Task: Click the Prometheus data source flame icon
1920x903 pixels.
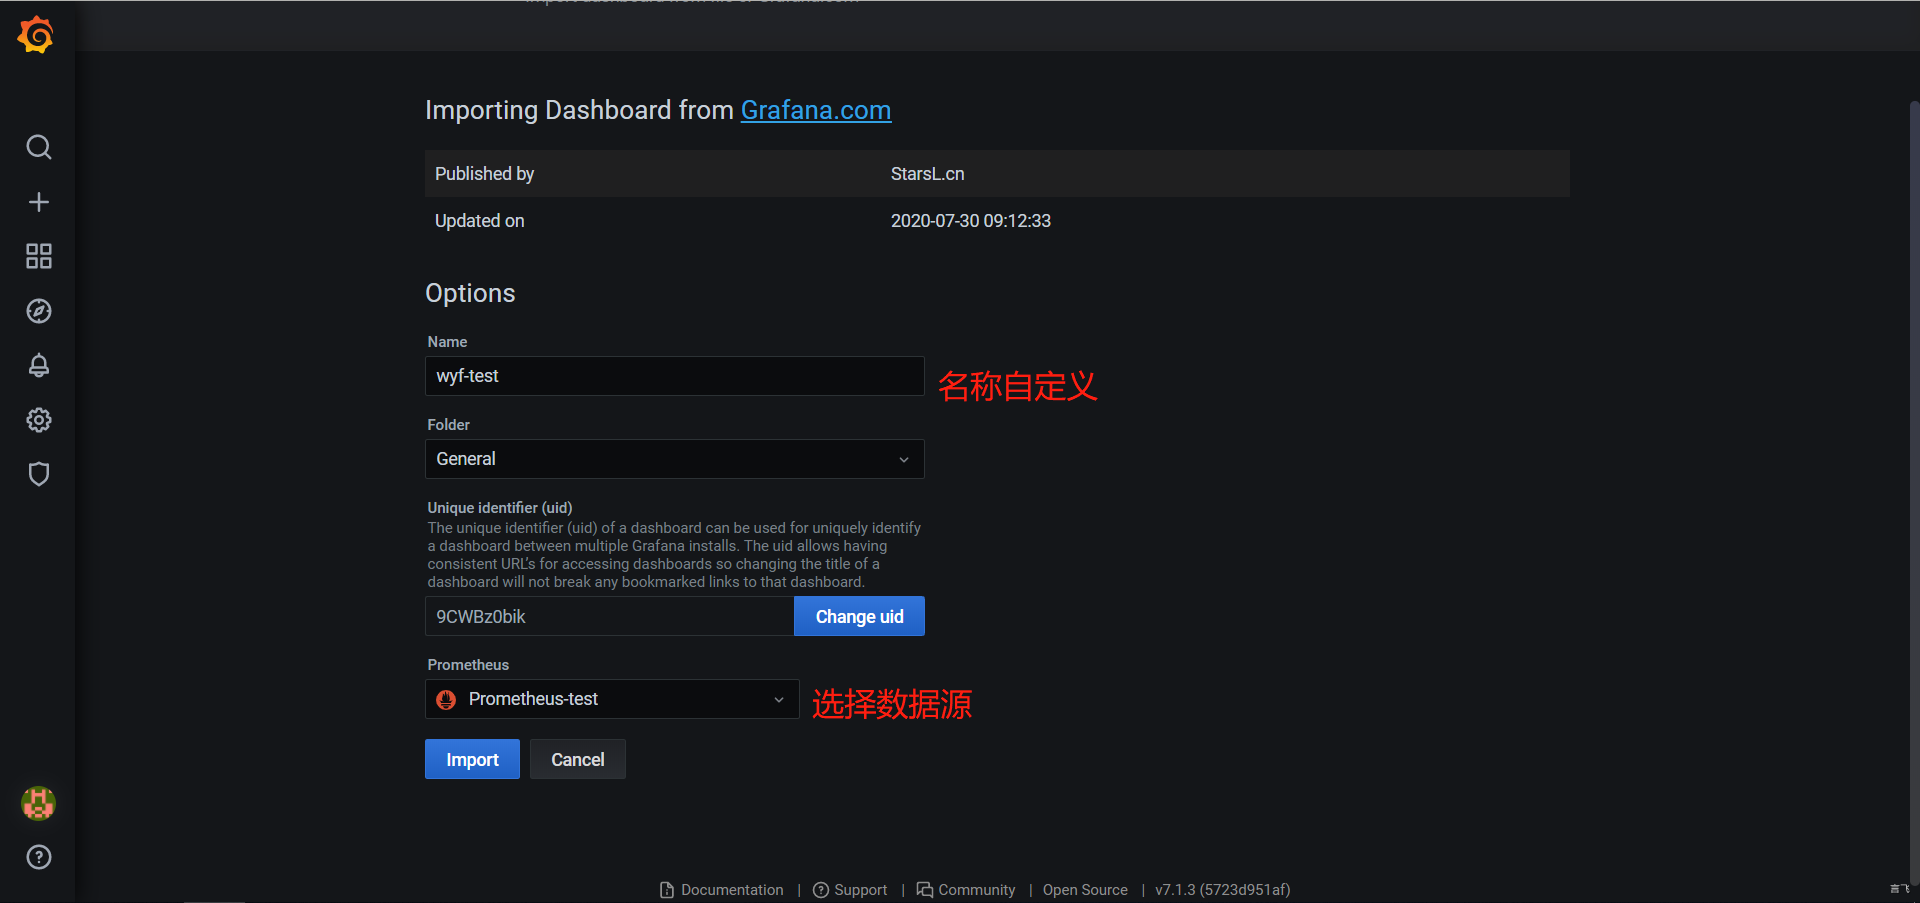Action: 446,699
